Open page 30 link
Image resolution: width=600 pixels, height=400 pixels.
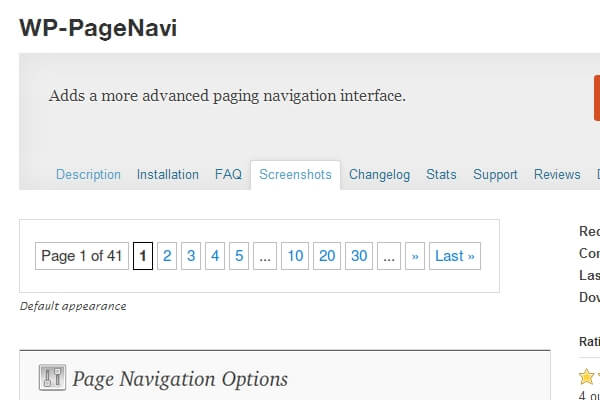pos(359,256)
